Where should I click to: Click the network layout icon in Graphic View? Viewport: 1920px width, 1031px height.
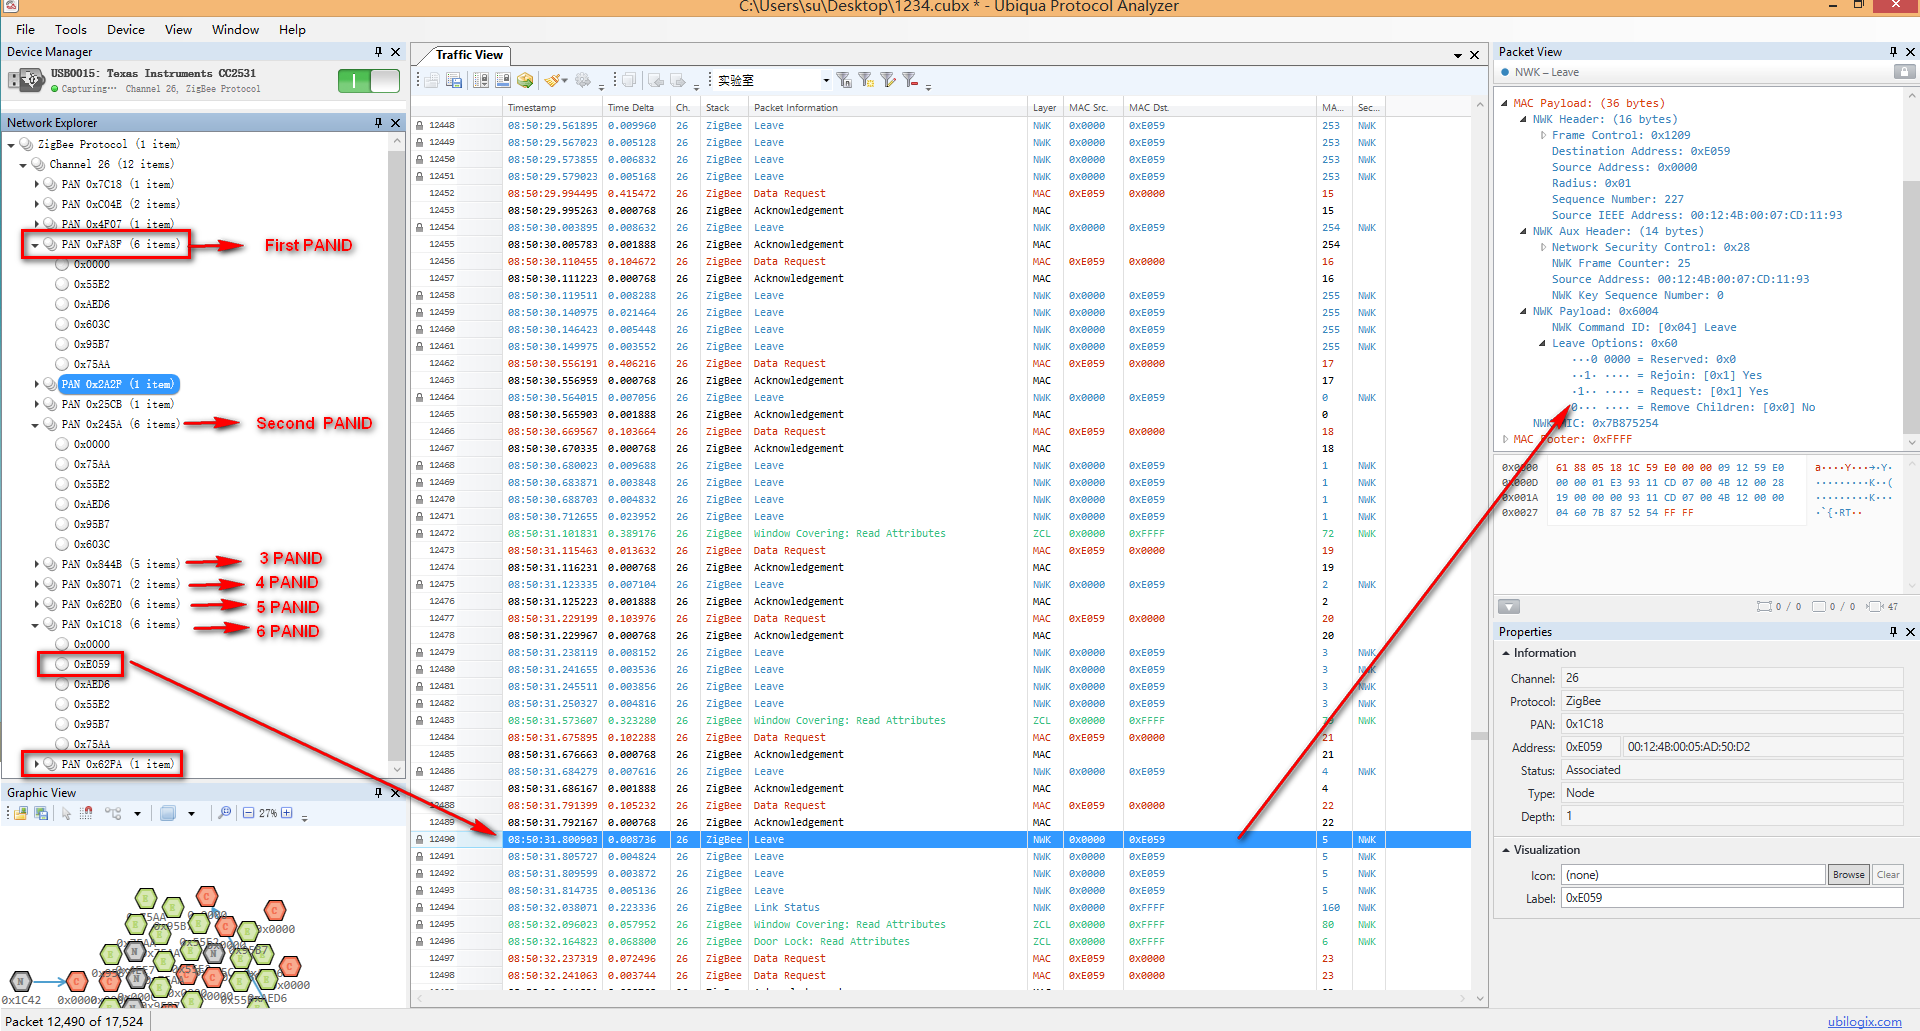(113, 813)
